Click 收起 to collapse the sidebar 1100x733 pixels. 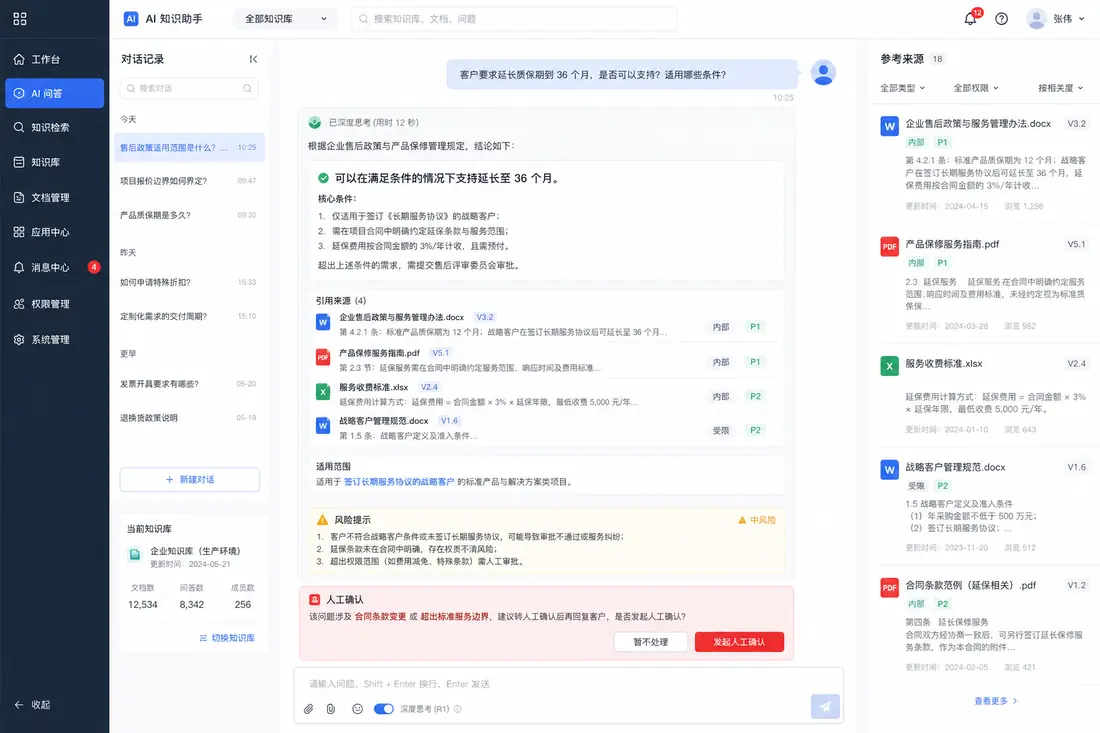coord(32,705)
